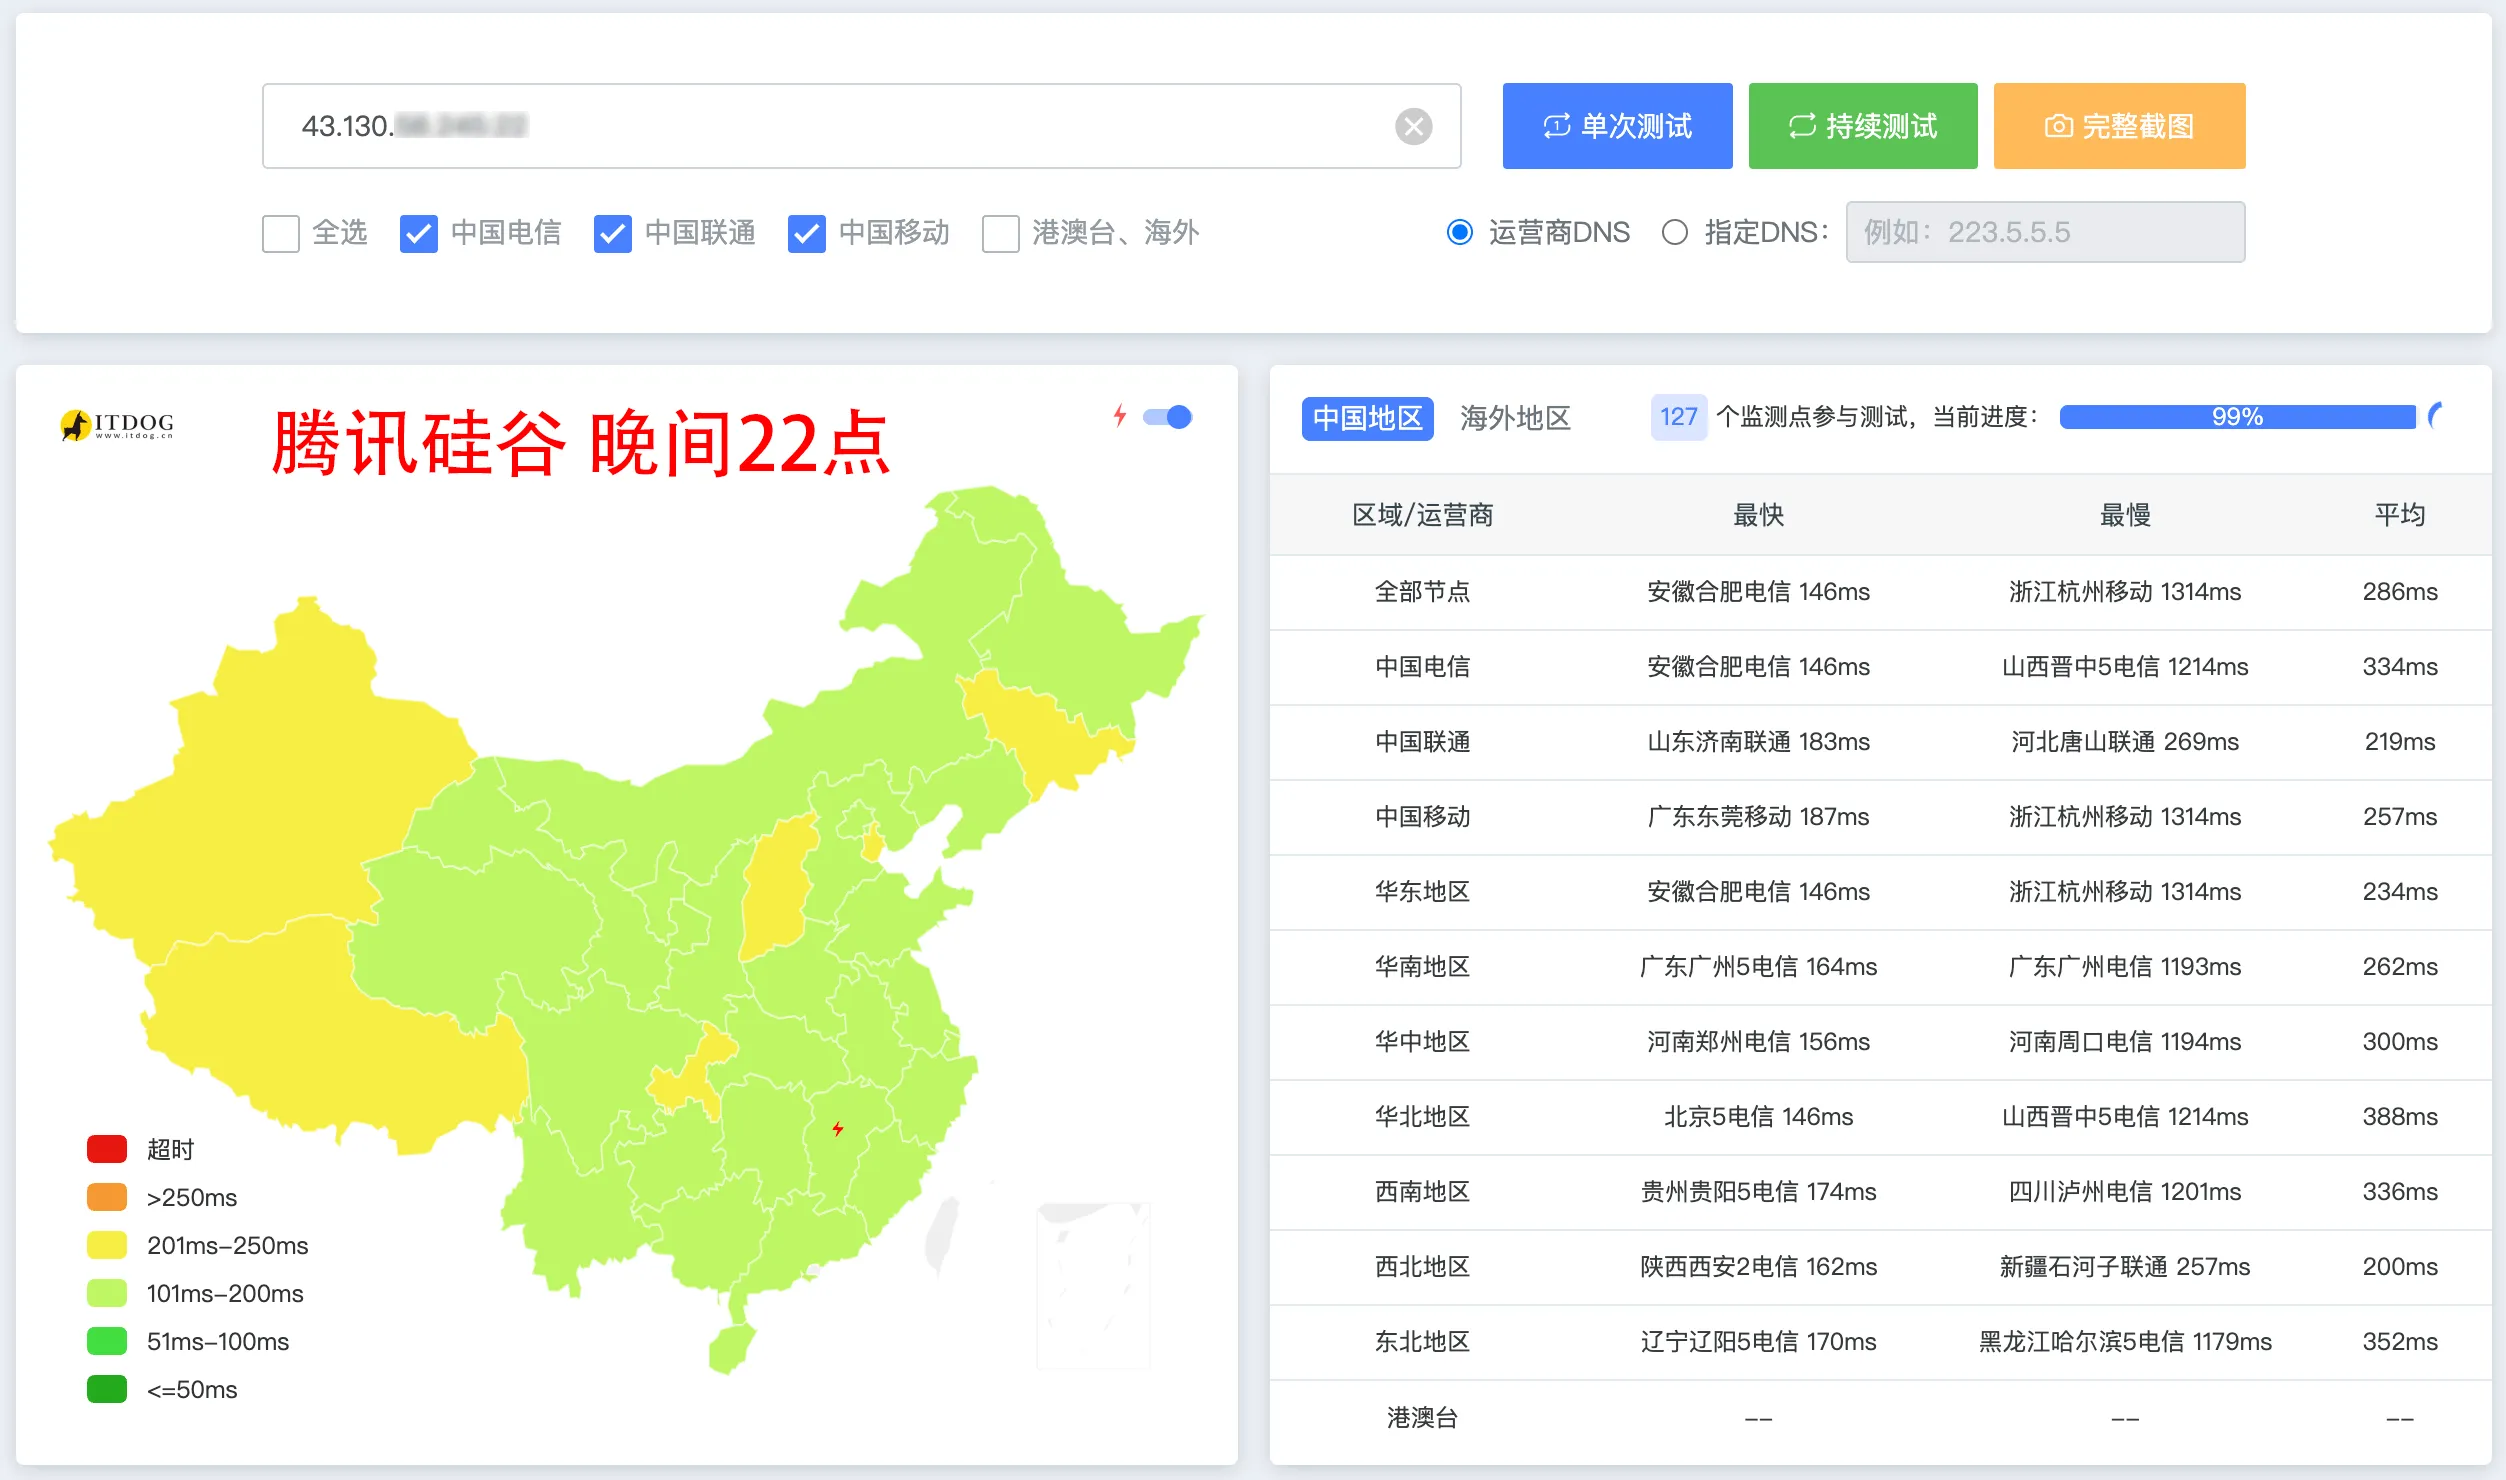Click the 最快 column header
The image size is (2506, 1480).
coord(1758,515)
